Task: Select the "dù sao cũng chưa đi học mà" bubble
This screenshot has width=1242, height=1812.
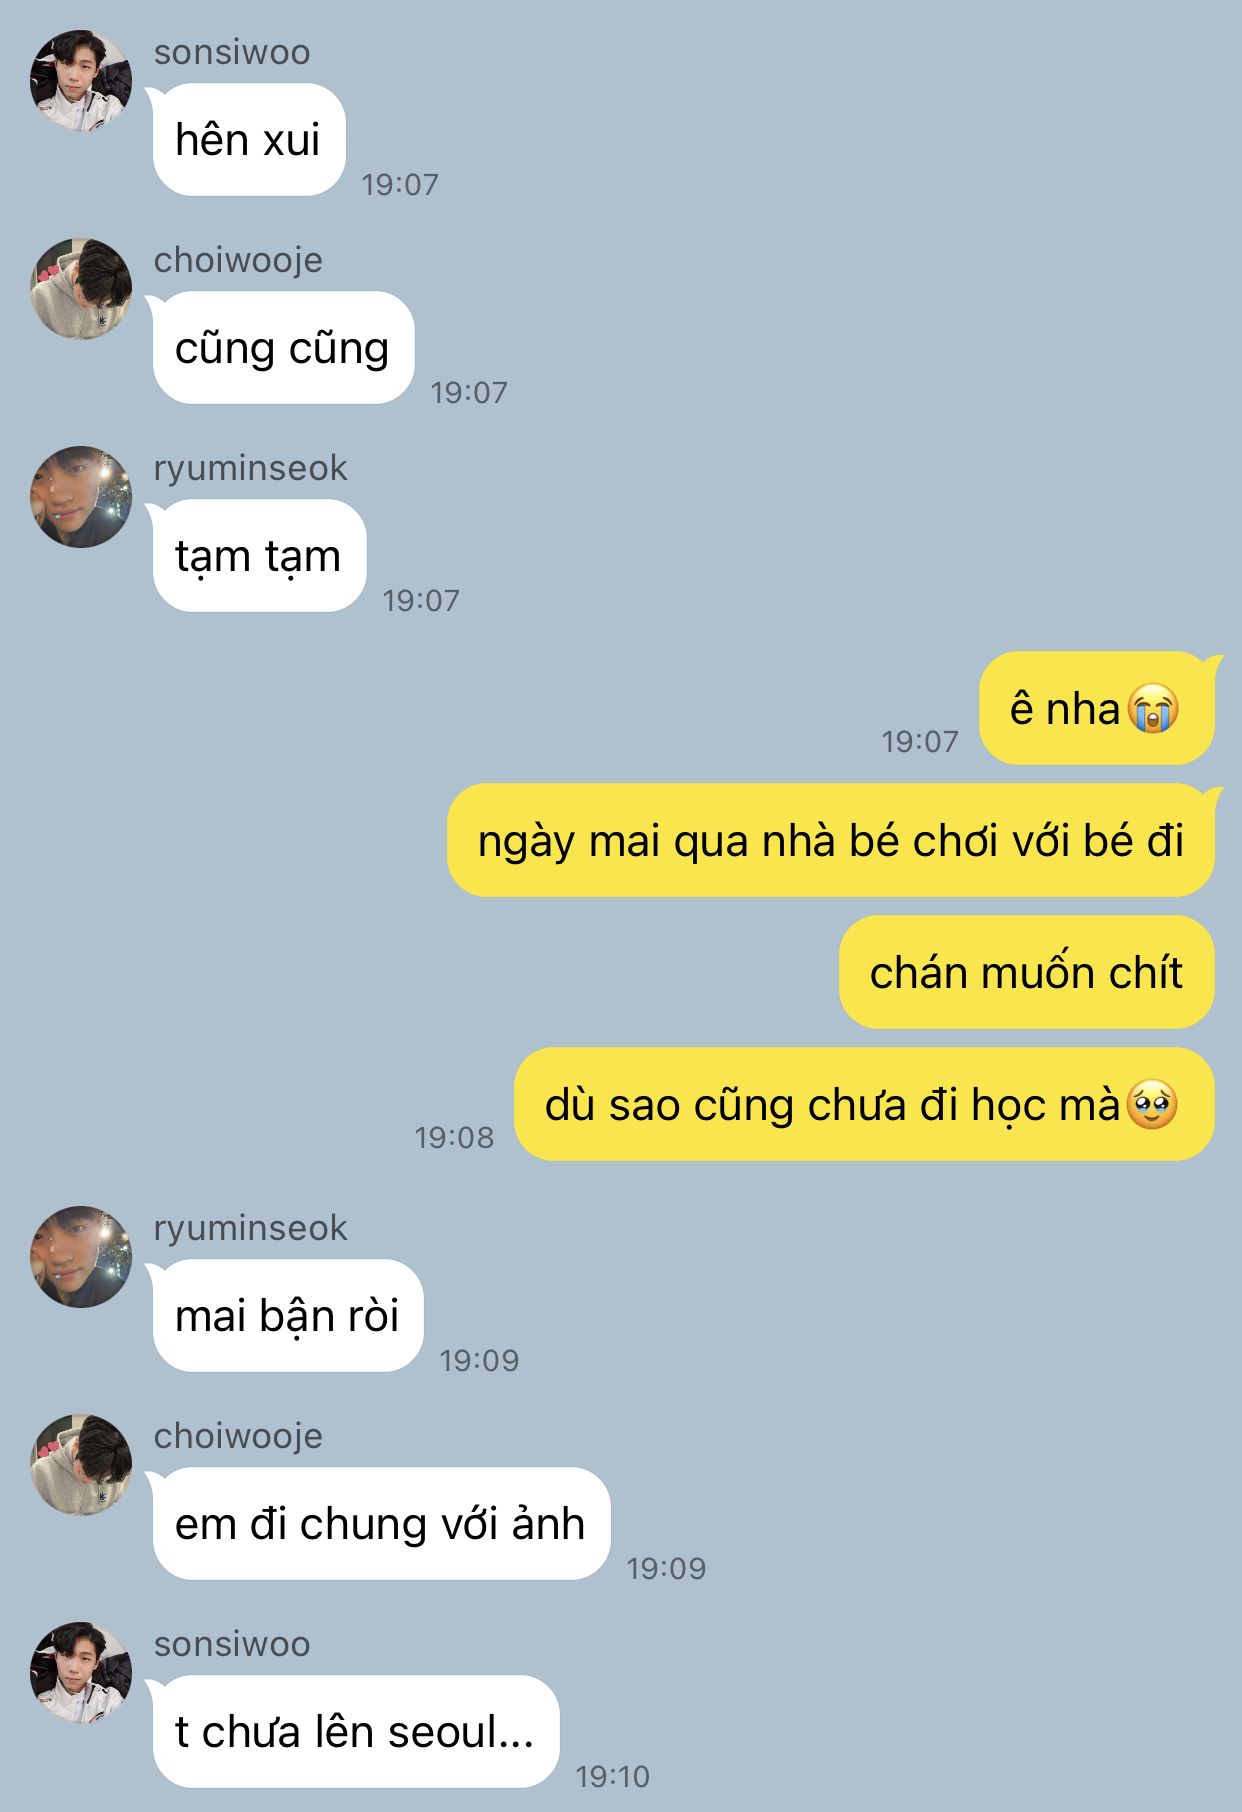Action: (864, 1105)
